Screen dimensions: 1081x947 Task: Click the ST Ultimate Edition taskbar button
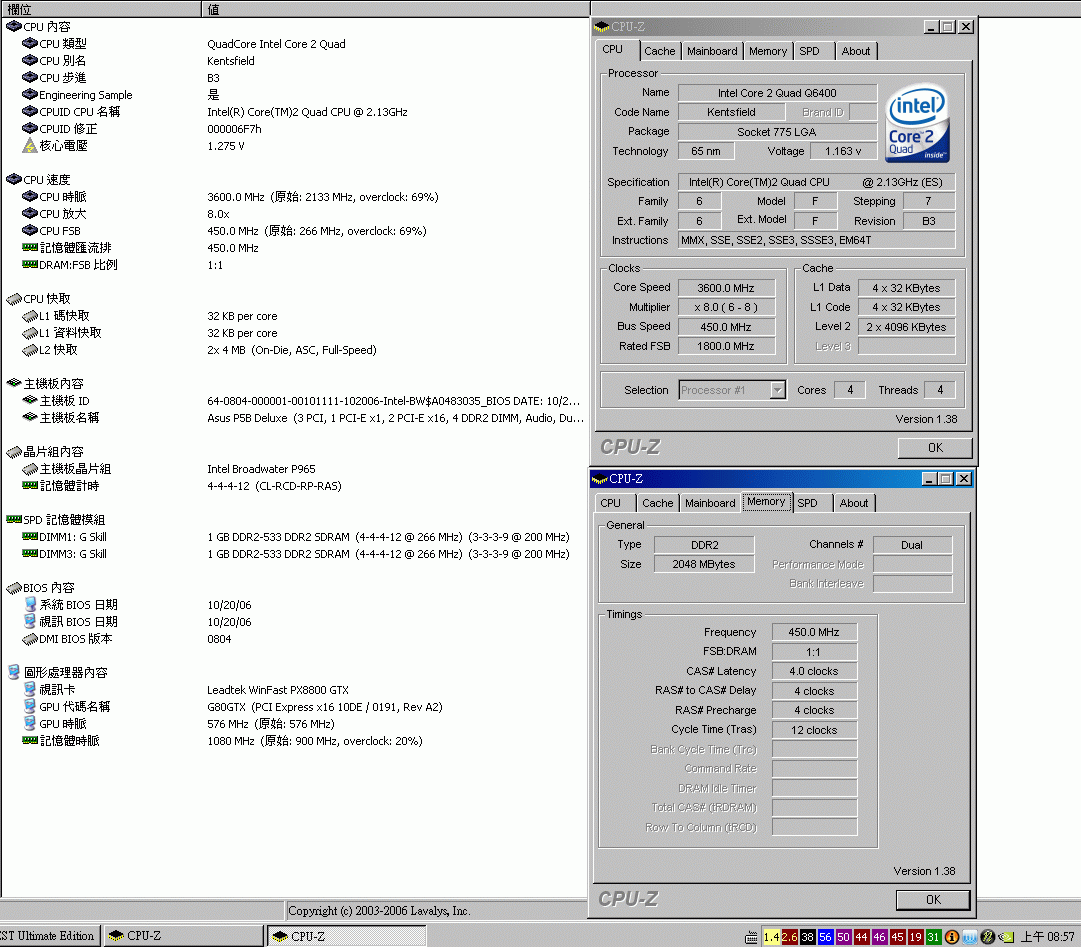click(50, 936)
